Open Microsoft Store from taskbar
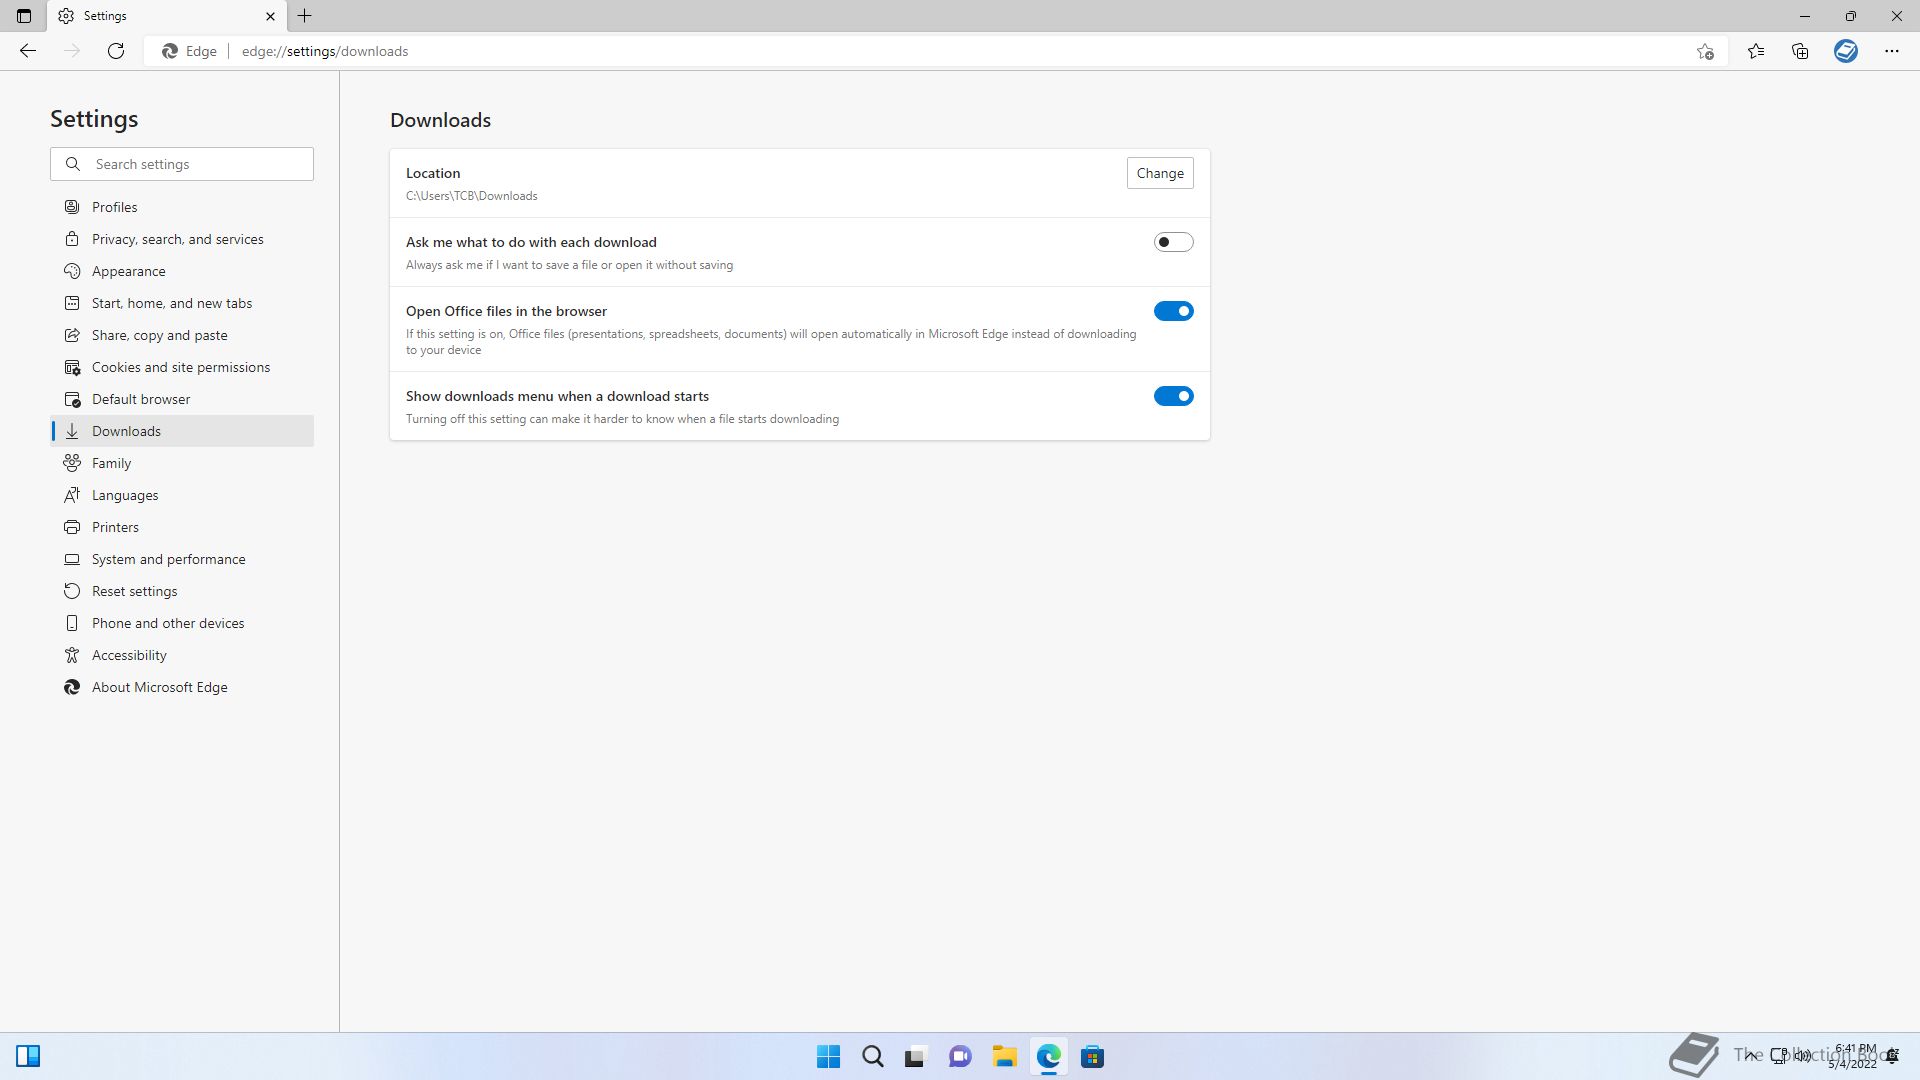The width and height of the screenshot is (1920, 1080). pos(1092,1056)
